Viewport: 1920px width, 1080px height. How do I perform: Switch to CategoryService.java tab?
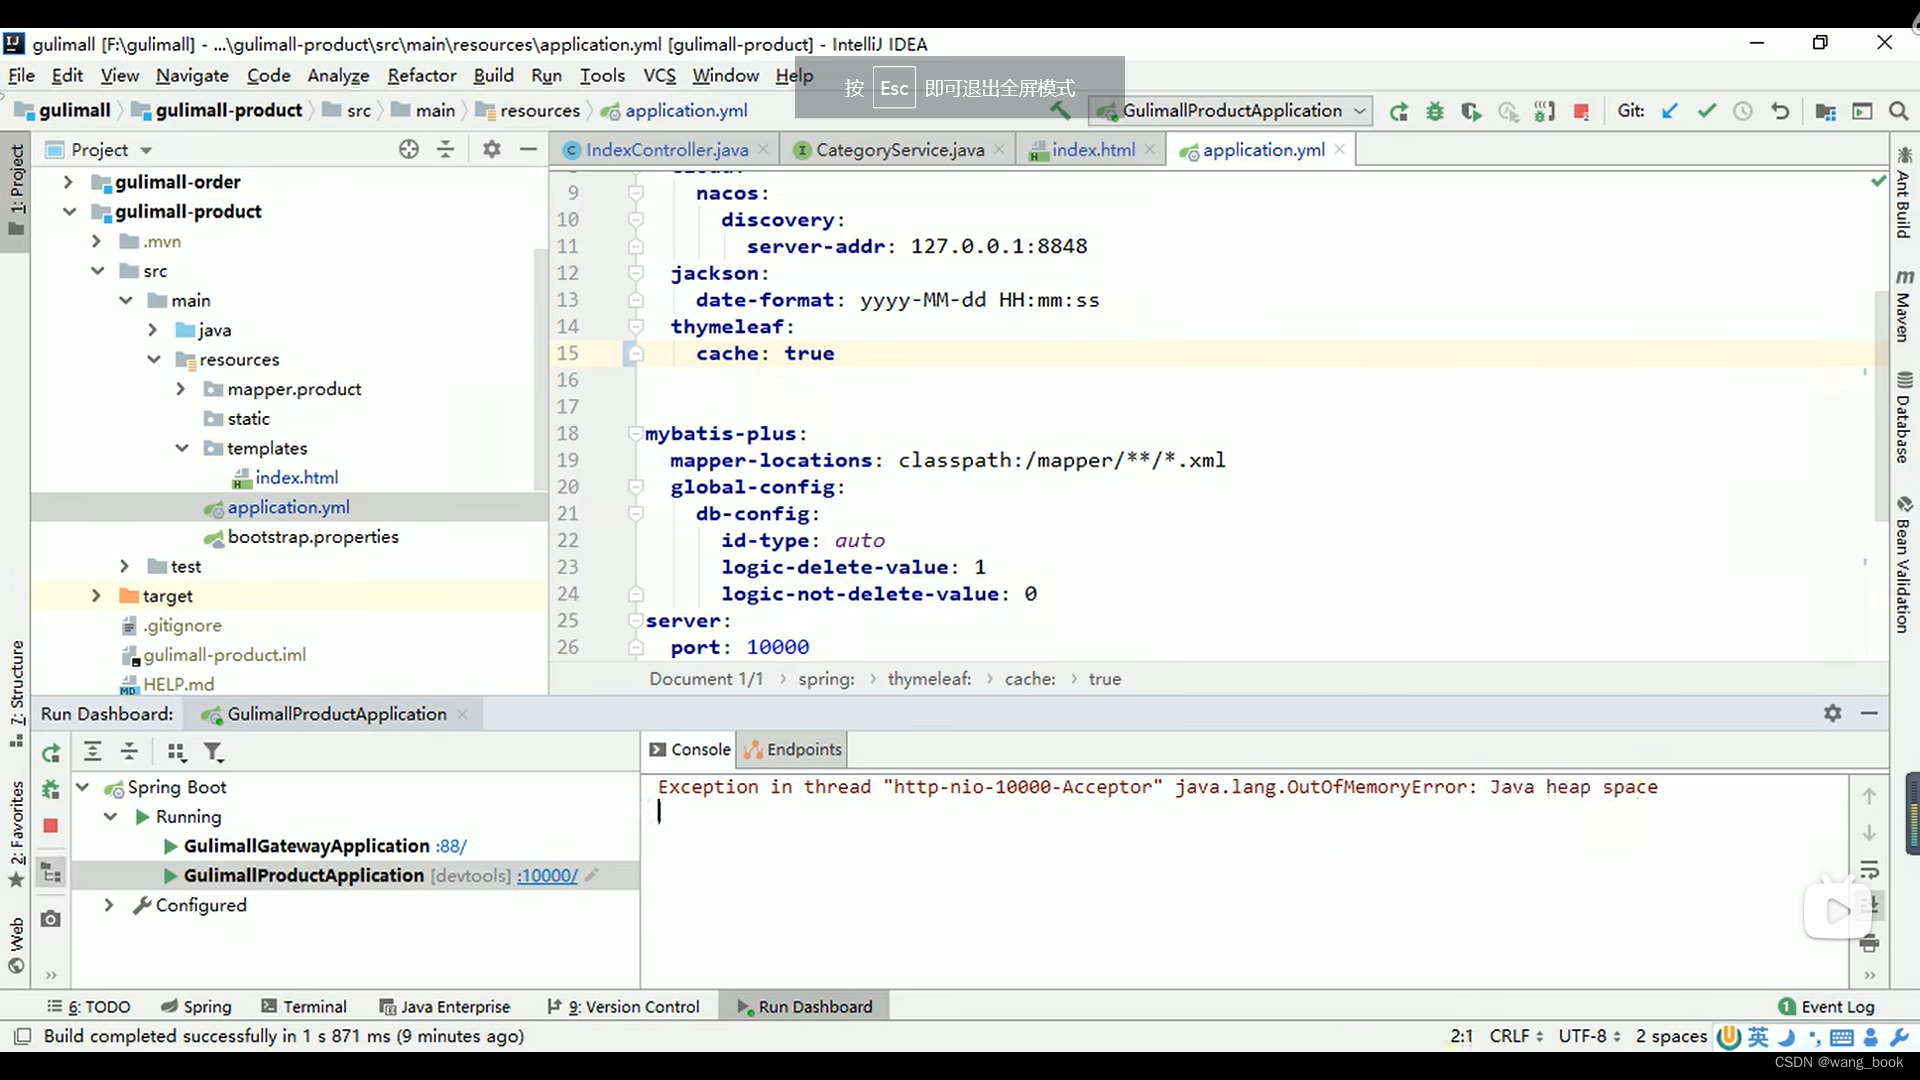899,150
